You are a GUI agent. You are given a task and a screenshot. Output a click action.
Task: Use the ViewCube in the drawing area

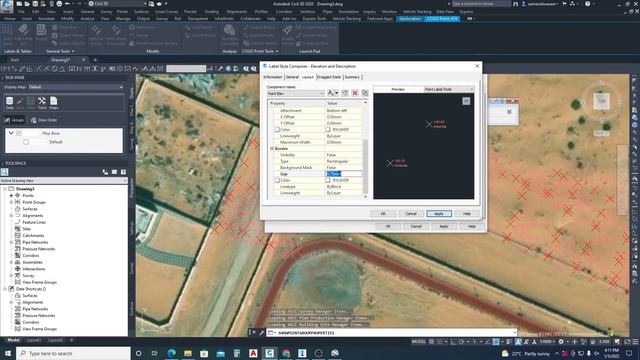pyautogui.click(x=601, y=100)
